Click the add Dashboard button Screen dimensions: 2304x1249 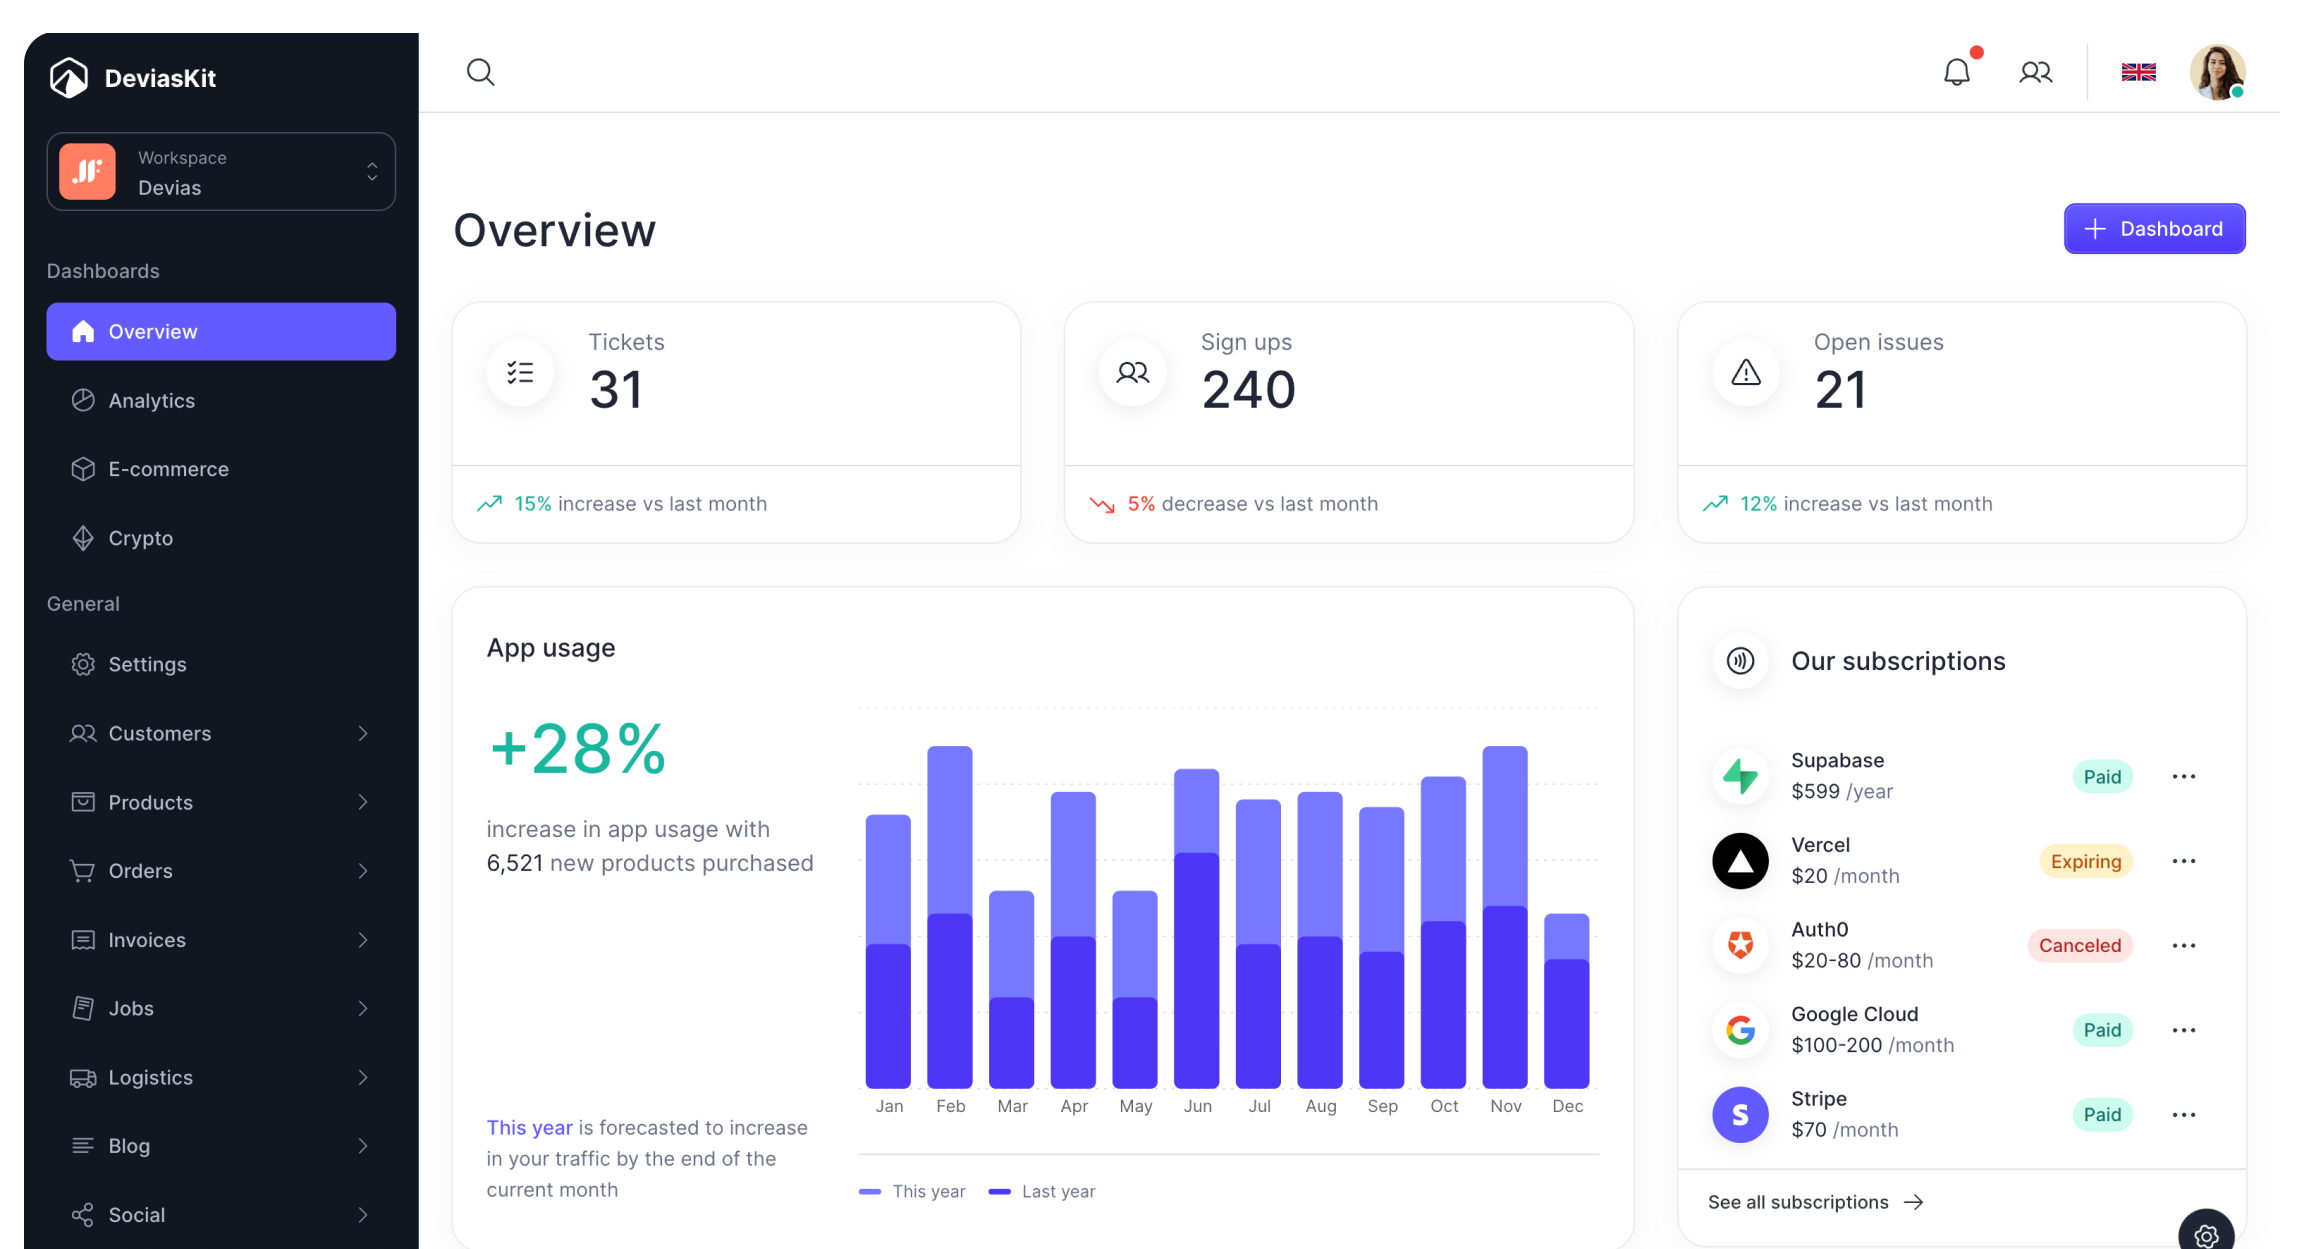click(2154, 229)
